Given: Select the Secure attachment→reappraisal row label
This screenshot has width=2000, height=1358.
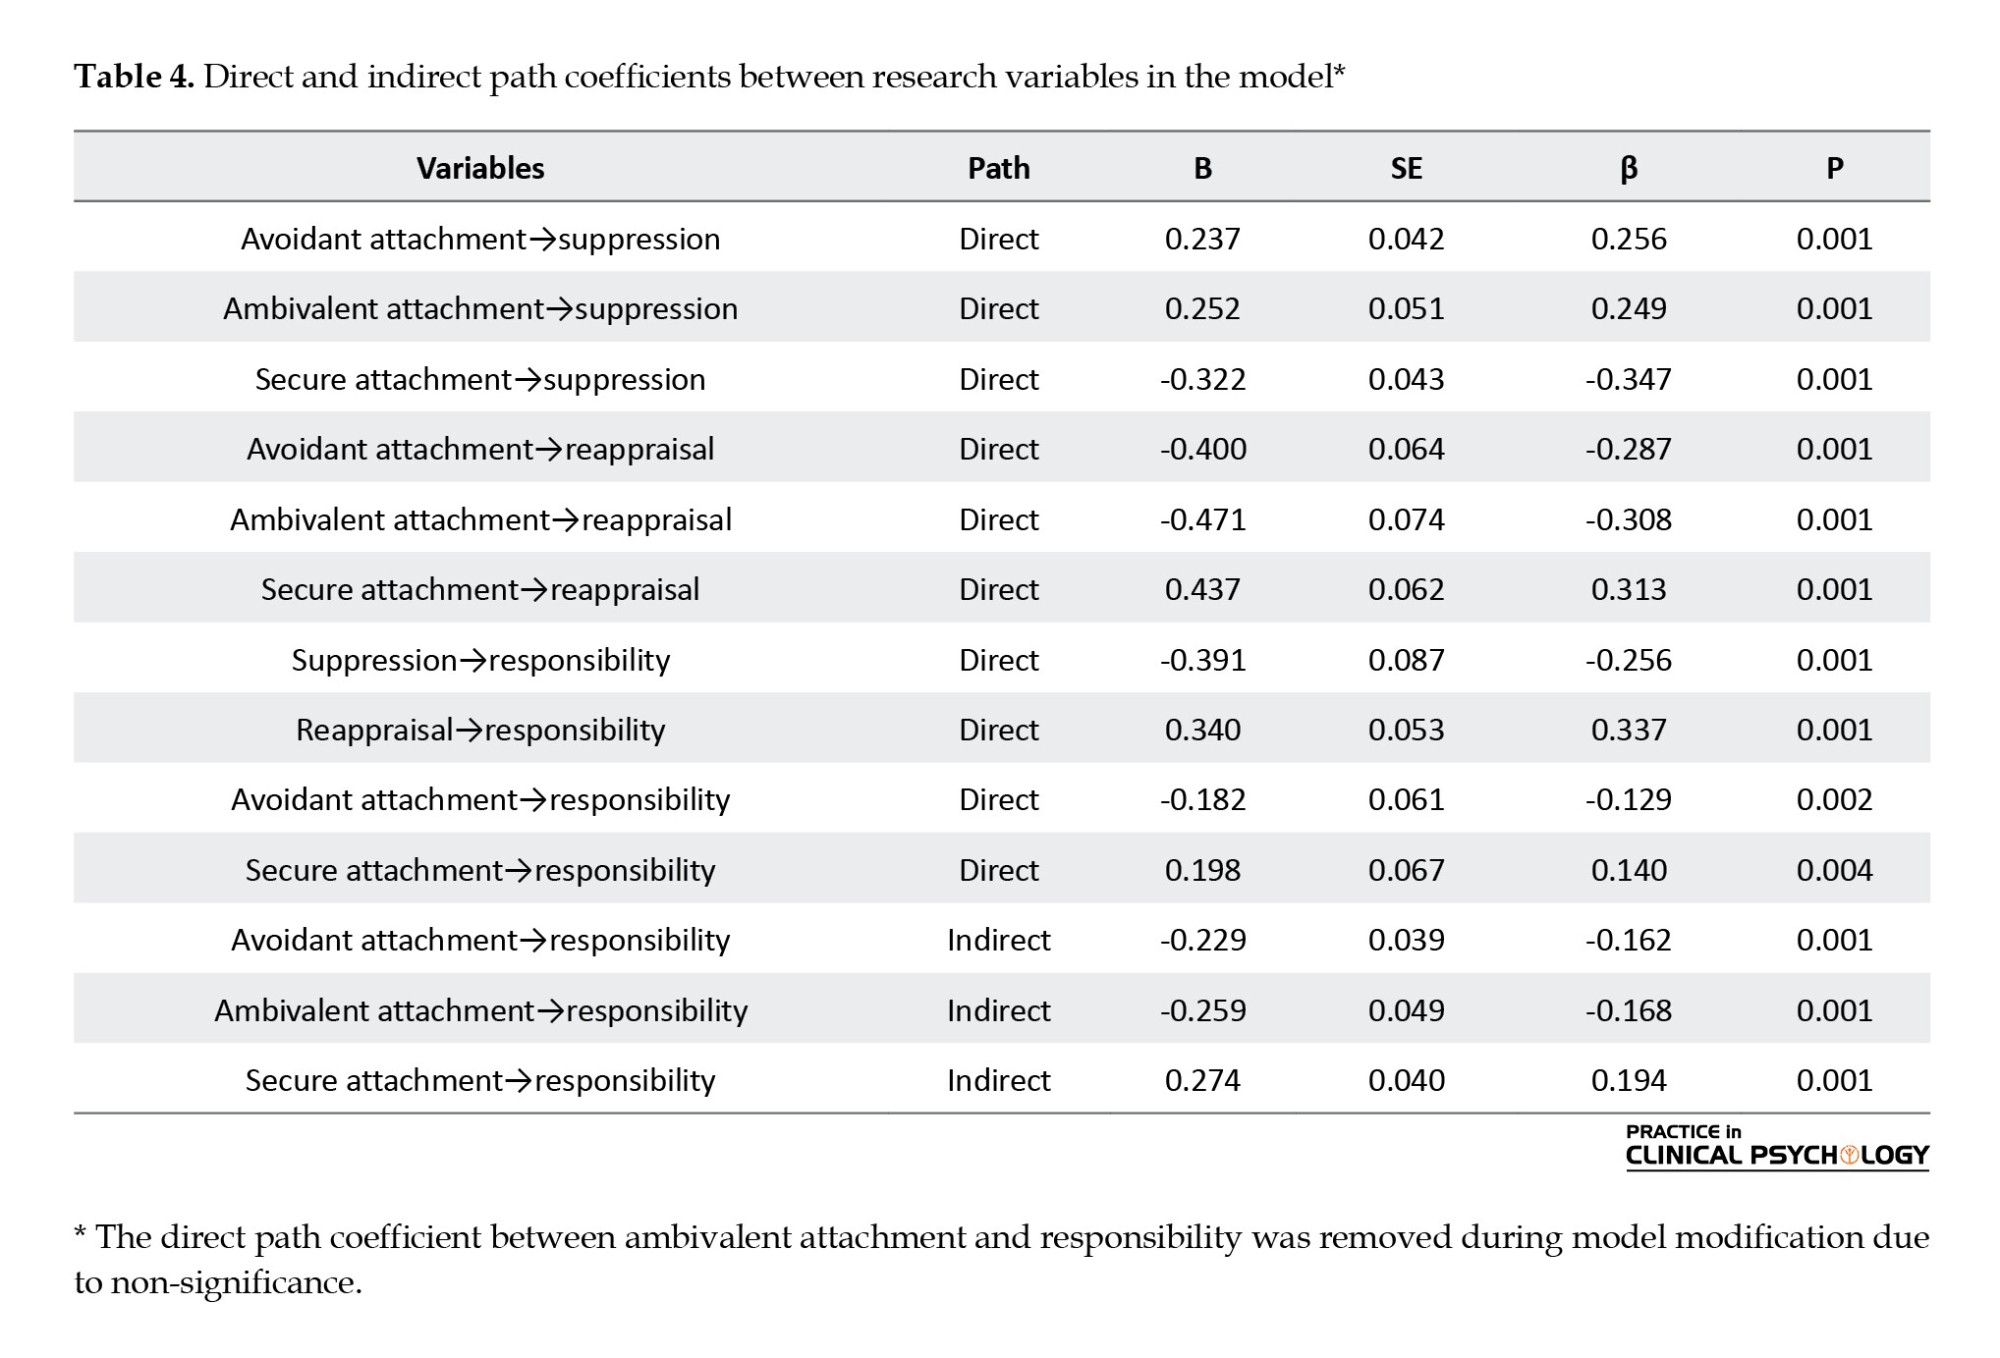Looking at the screenshot, I should coord(480,590).
